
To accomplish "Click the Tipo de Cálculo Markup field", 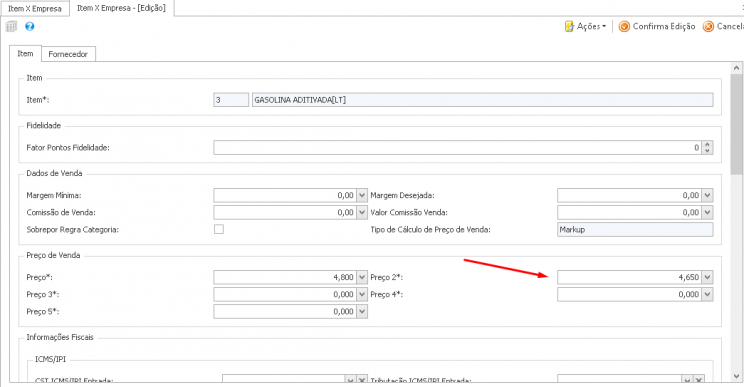I will [635, 230].
